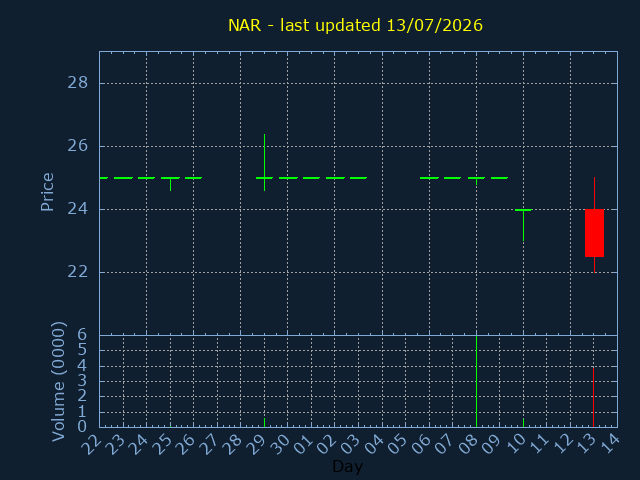Screen dimensions: 640x480
Task: Click the Price axis label
Action: coord(47,192)
